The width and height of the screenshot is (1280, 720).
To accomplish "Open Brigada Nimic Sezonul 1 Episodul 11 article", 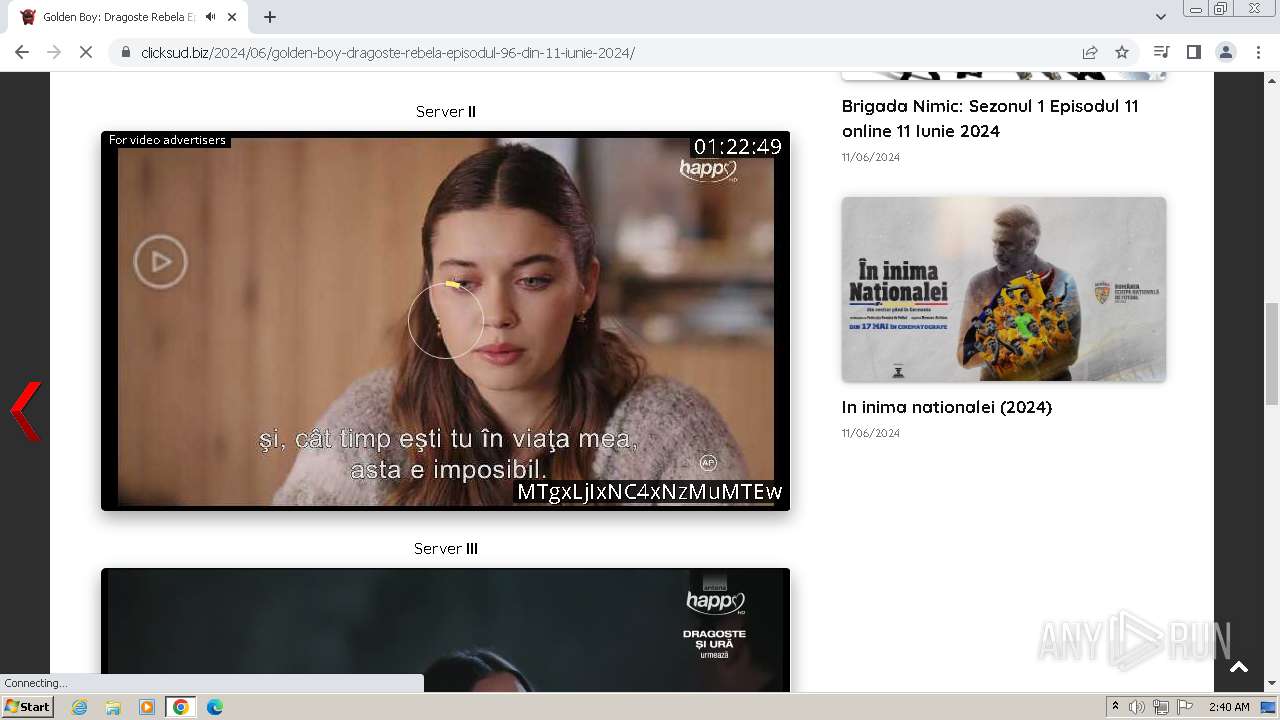I will tap(990, 118).
